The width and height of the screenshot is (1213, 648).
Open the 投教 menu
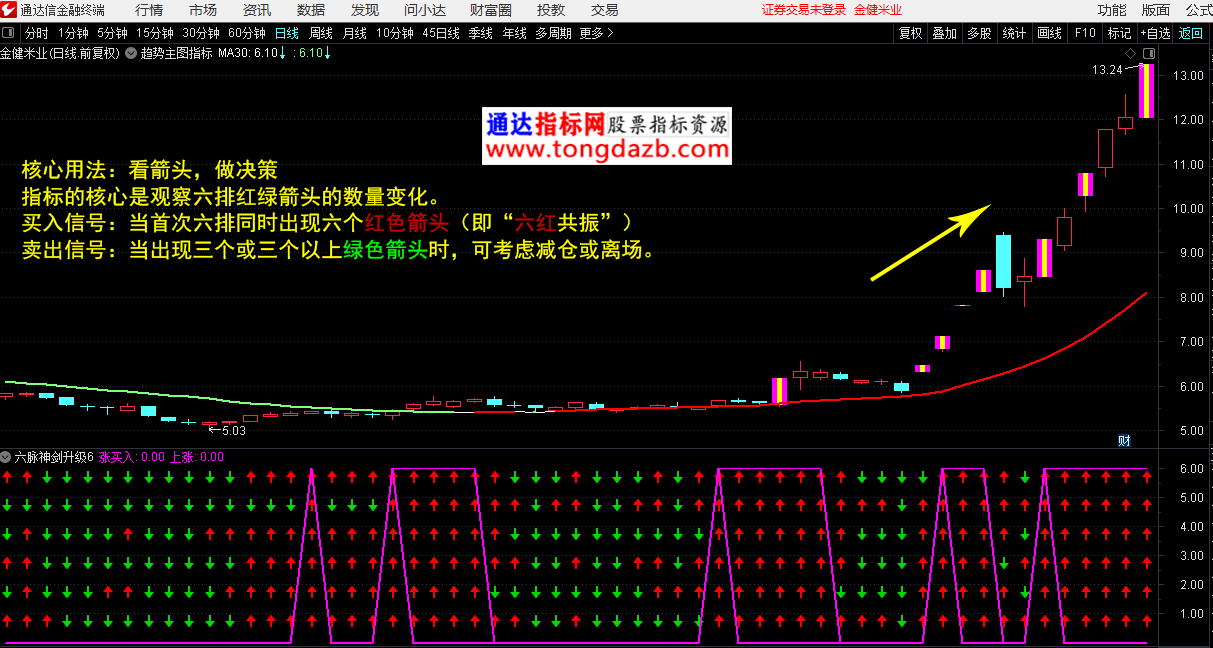click(550, 10)
